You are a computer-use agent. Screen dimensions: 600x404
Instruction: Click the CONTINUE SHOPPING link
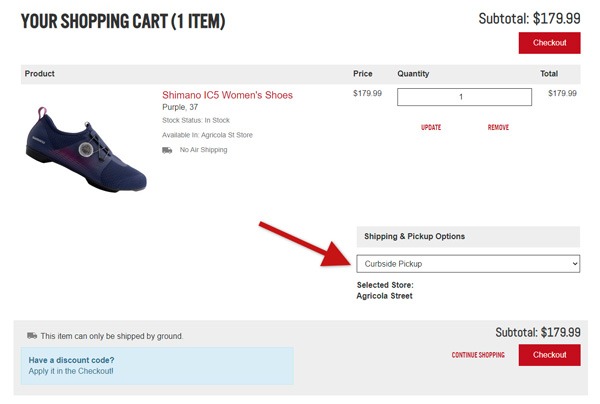pyautogui.click(x=478, y=355)
